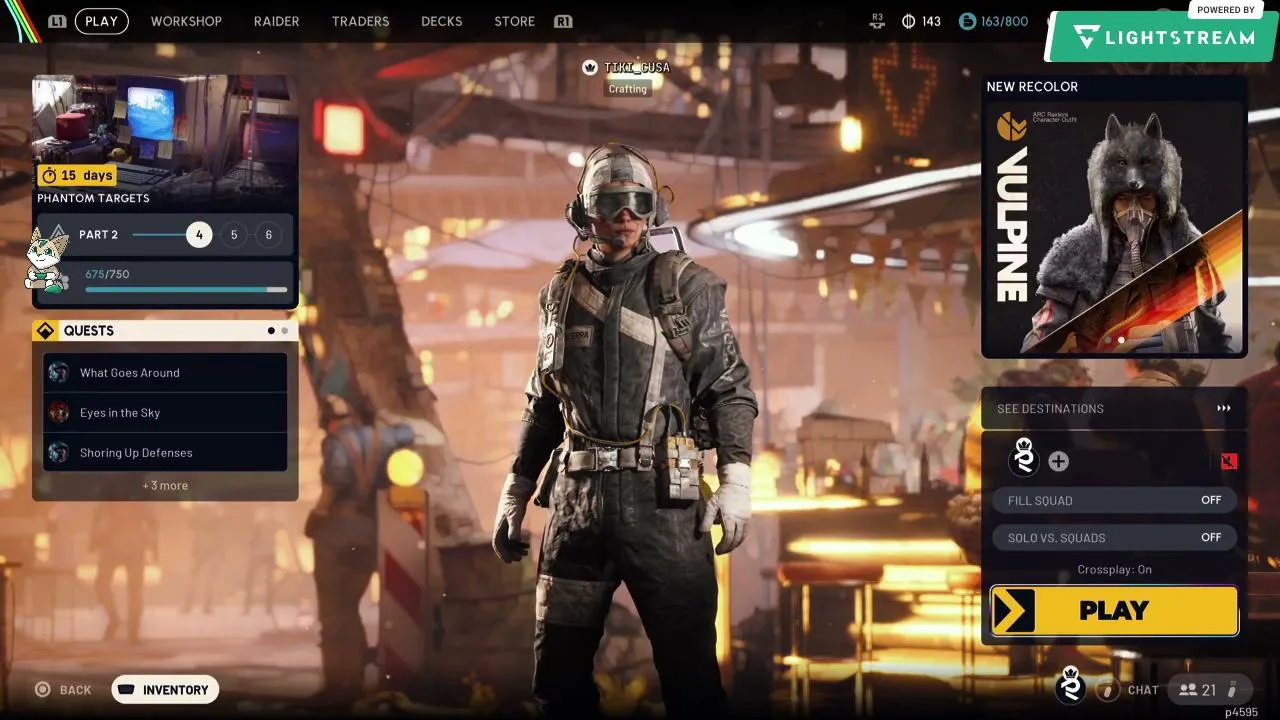Viewport: 1280px width, 720px height.
Task: Click the touchpad icon on Inventory button
Action: tap(126, 690)
